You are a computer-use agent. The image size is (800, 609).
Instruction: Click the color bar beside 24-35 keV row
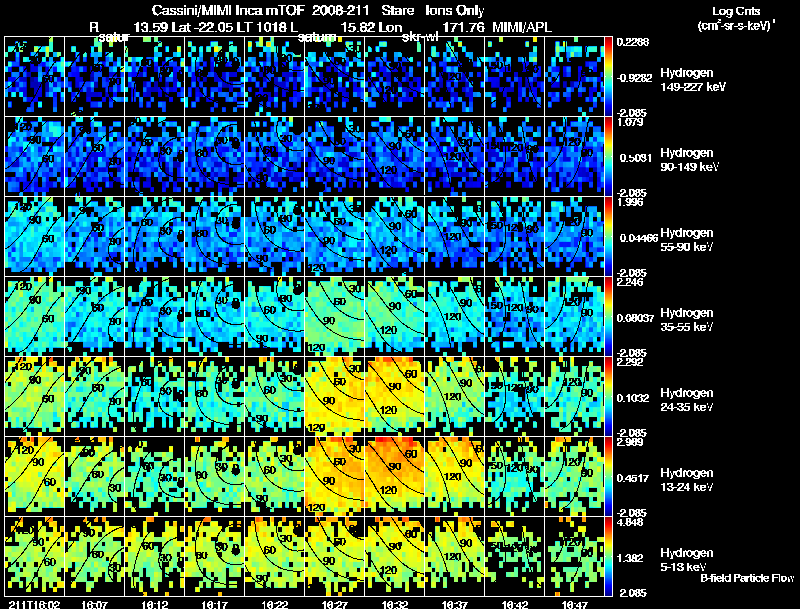coord(608,397)
